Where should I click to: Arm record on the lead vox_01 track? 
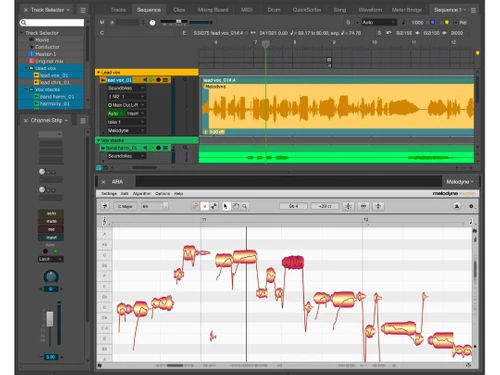(158, 80)
